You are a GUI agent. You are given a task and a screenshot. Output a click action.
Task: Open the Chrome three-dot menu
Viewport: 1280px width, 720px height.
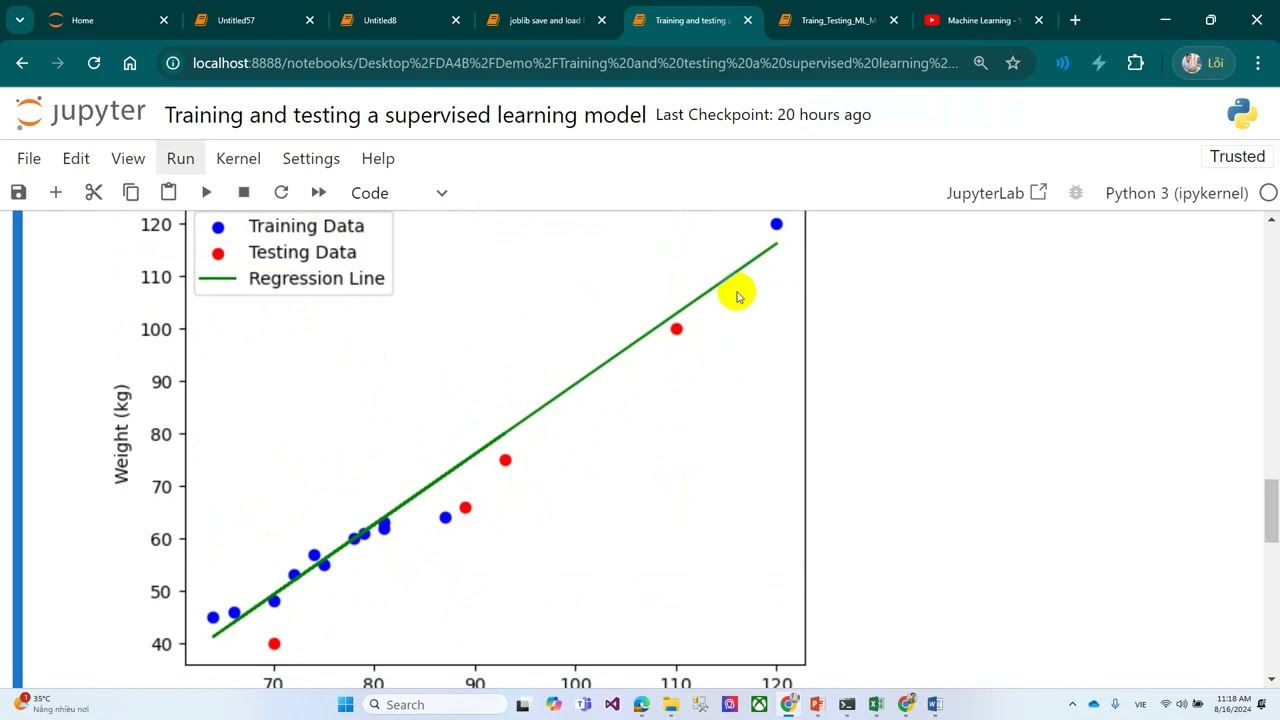1258,63
